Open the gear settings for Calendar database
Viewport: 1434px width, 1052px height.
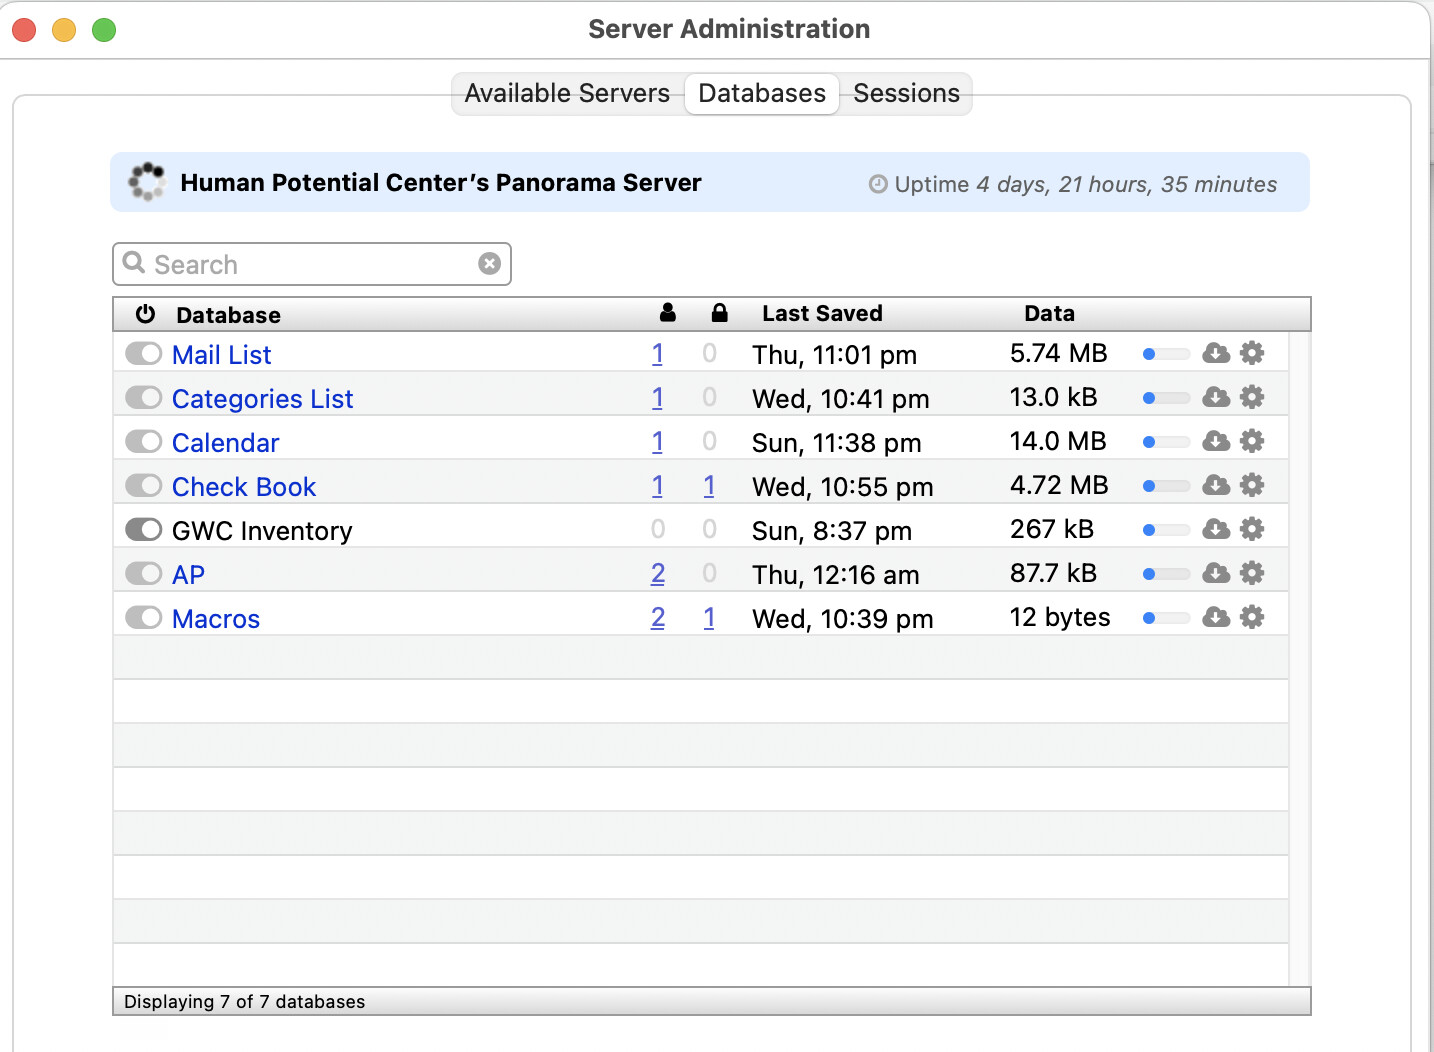tap(1251, 441)
